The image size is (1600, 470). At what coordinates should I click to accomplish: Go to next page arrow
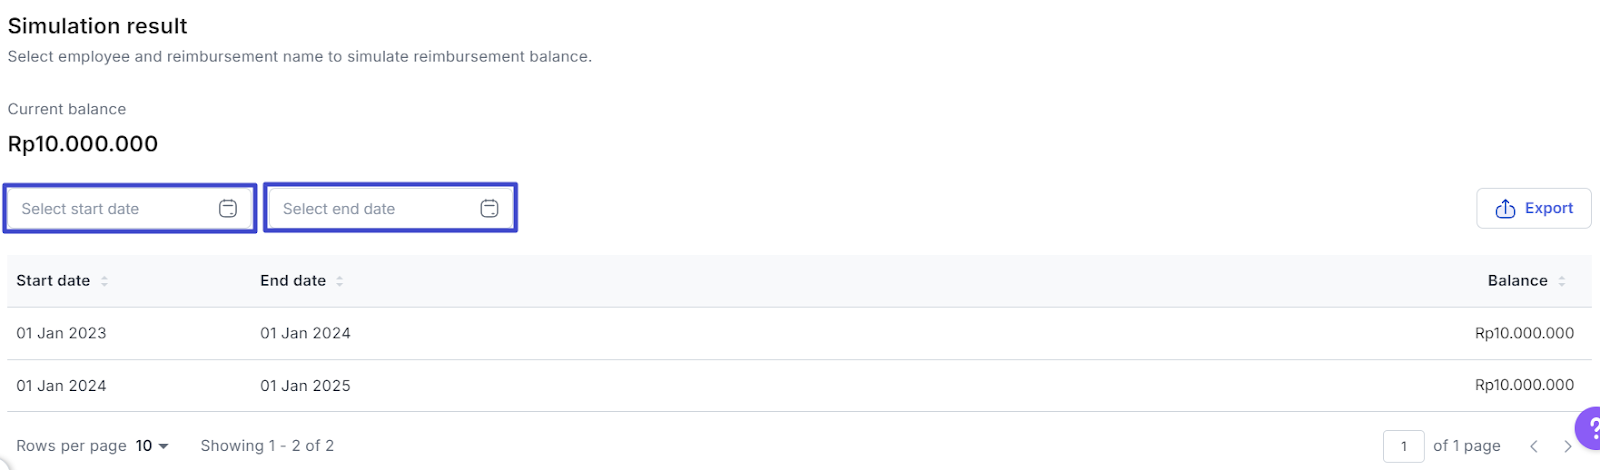click(1567, 446)
